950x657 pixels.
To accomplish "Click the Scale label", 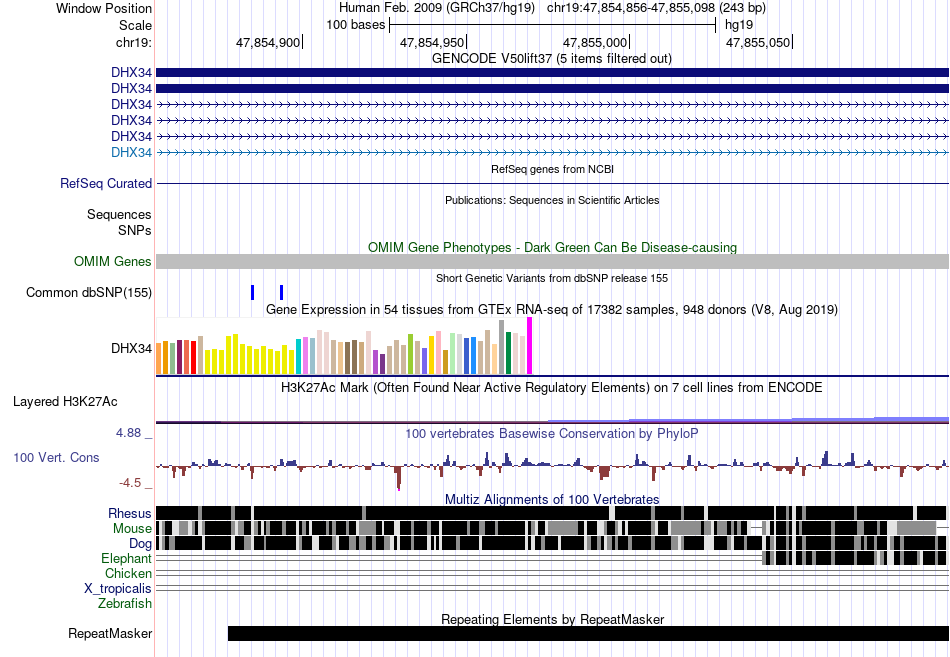I will (x=135, y=25).
